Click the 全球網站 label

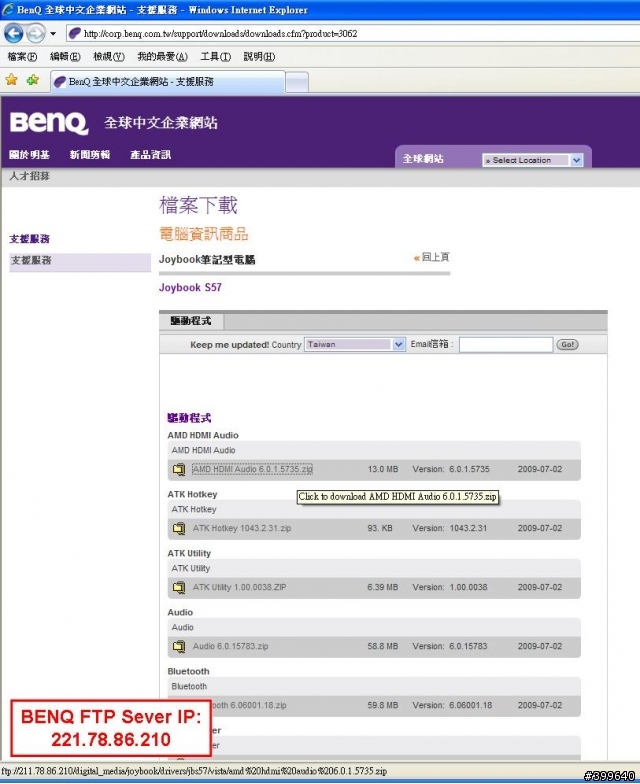[x=423, y=159]
